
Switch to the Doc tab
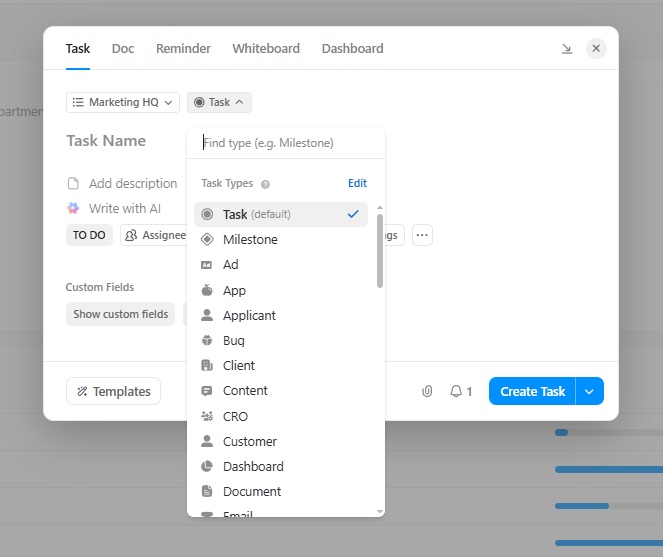tap(123, 48)
